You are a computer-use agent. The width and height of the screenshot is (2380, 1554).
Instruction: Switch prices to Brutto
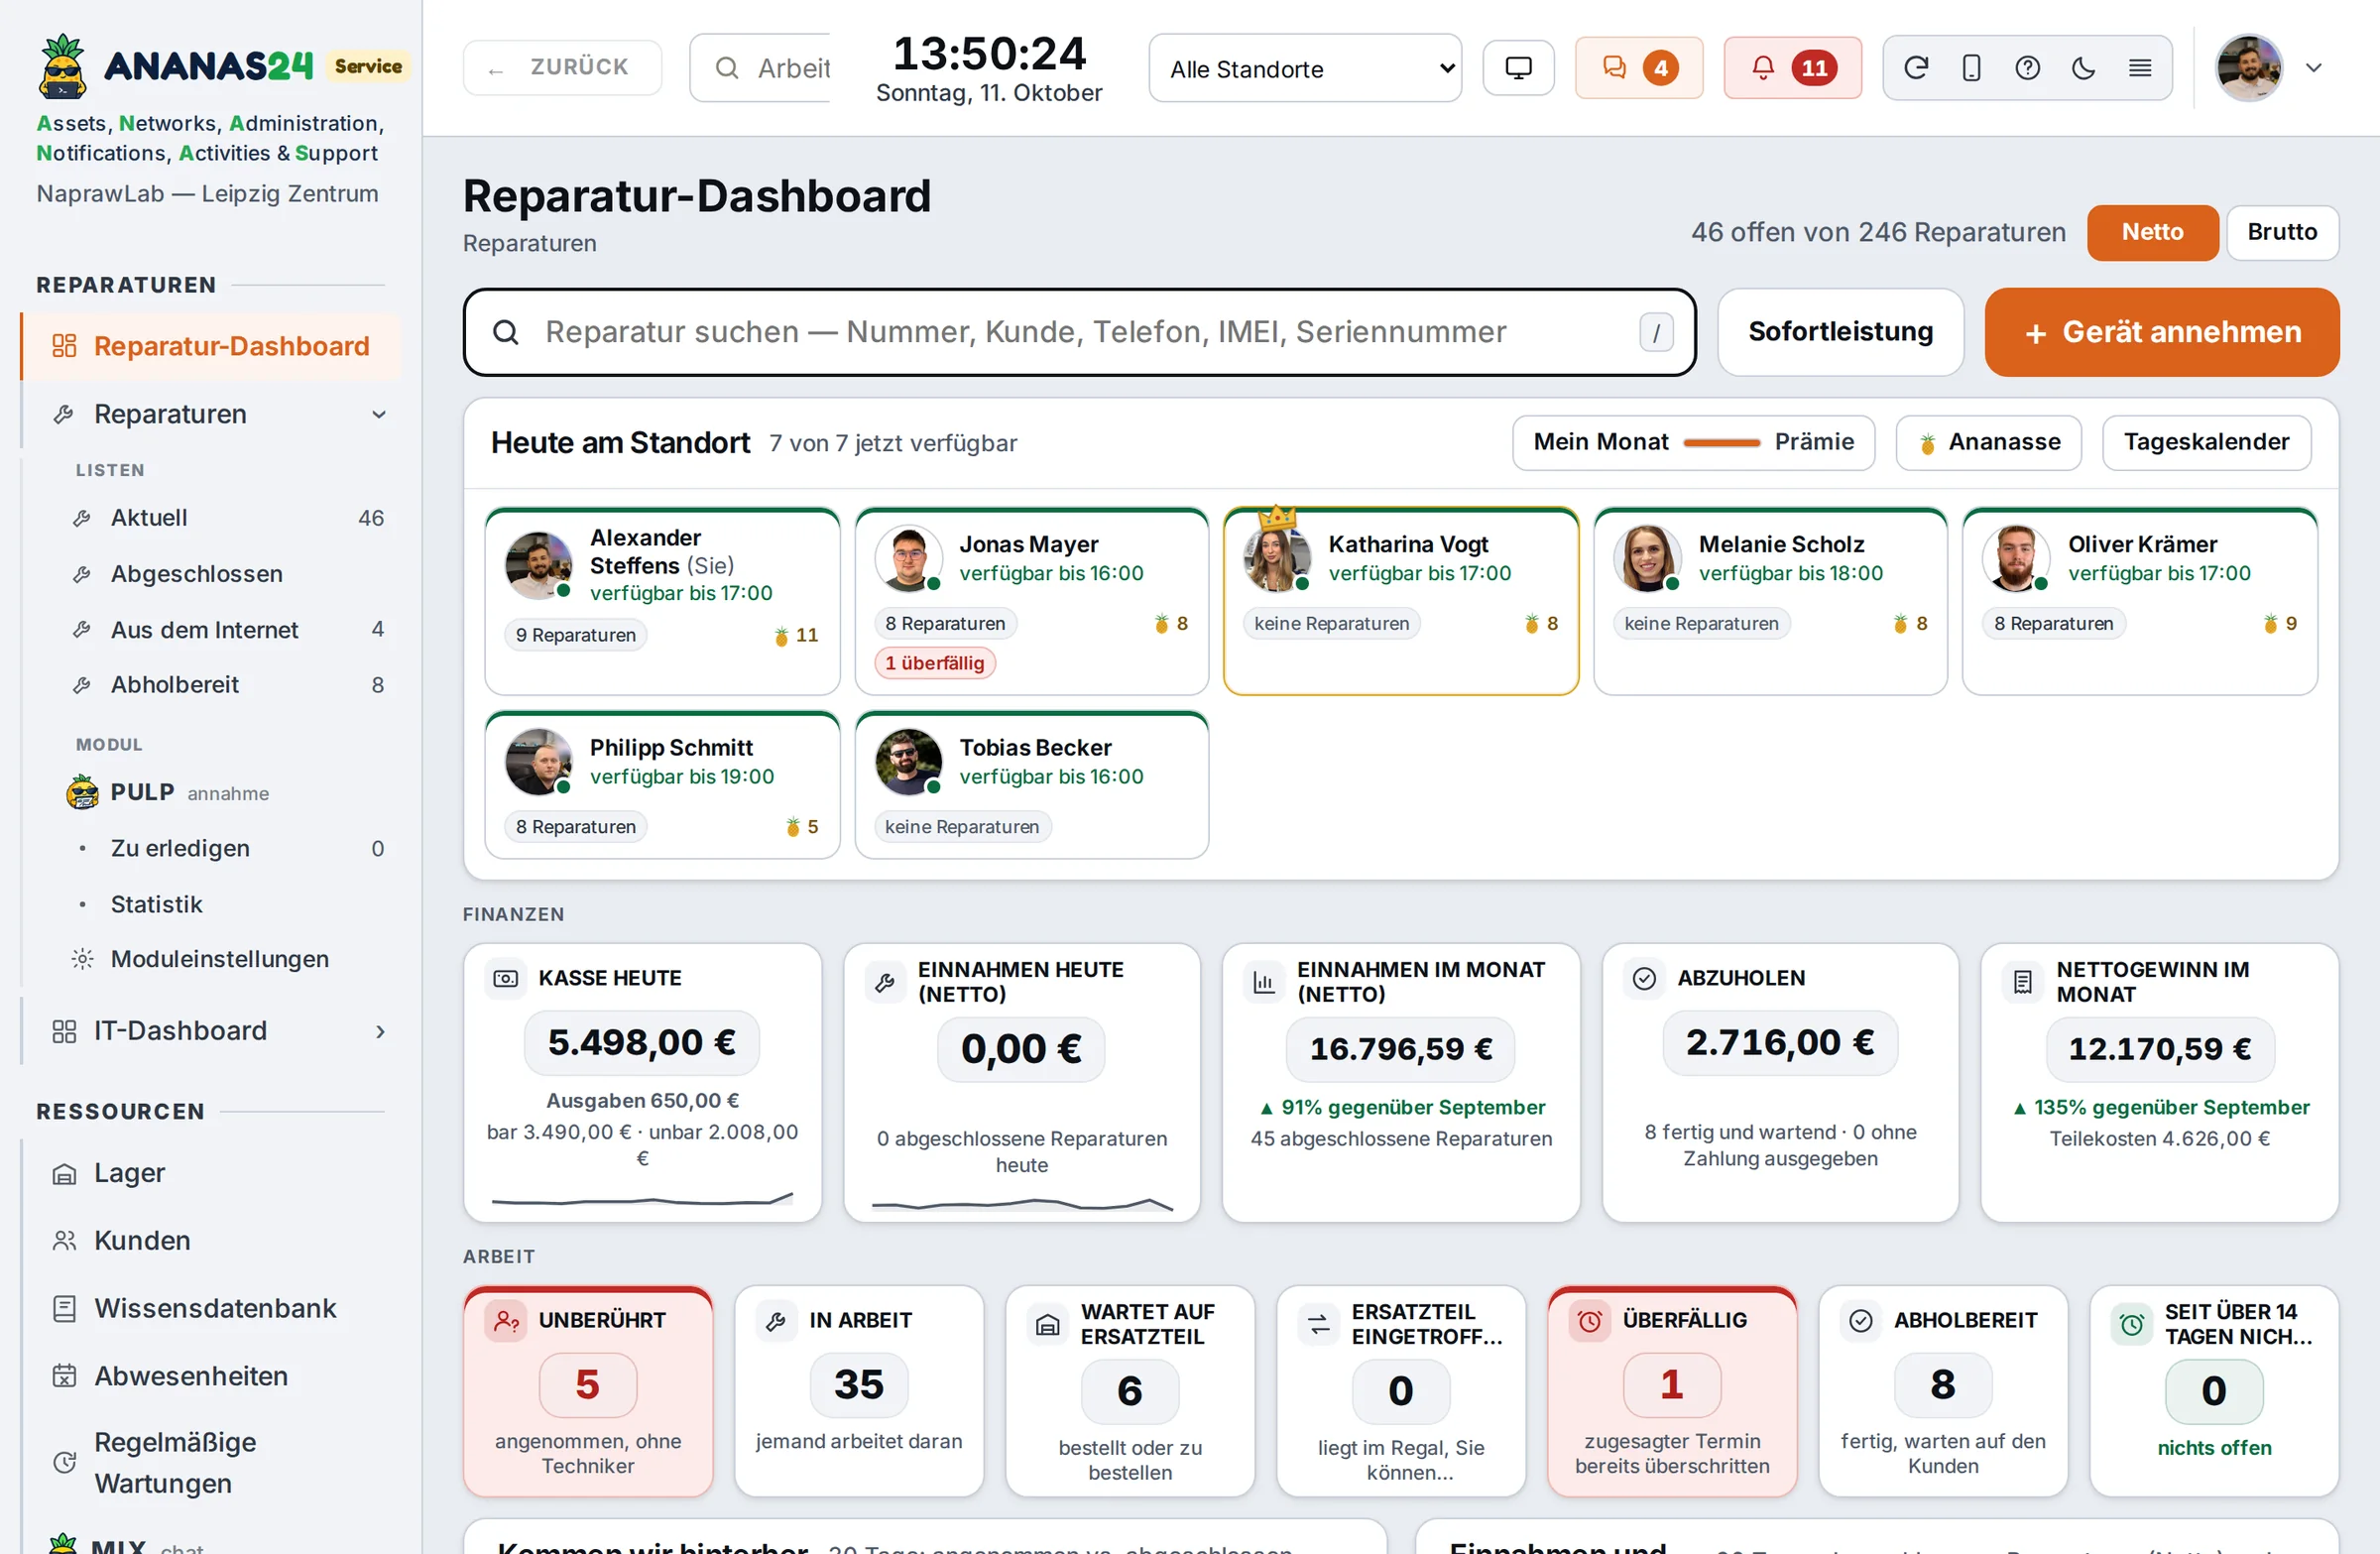tap(2282, 232)
